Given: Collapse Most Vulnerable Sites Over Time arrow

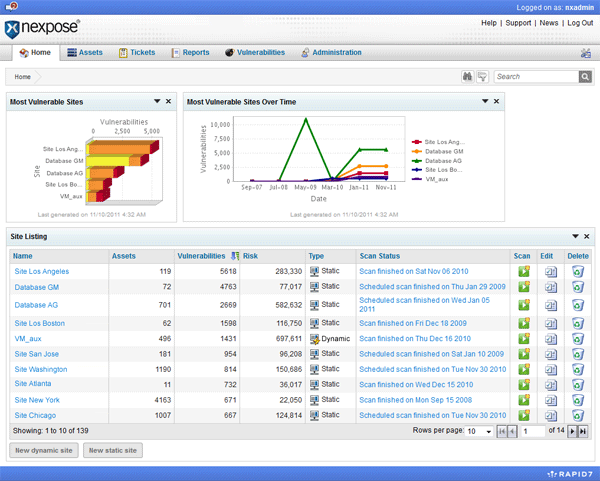Looking at the screenshot, I should click(485, 101).
